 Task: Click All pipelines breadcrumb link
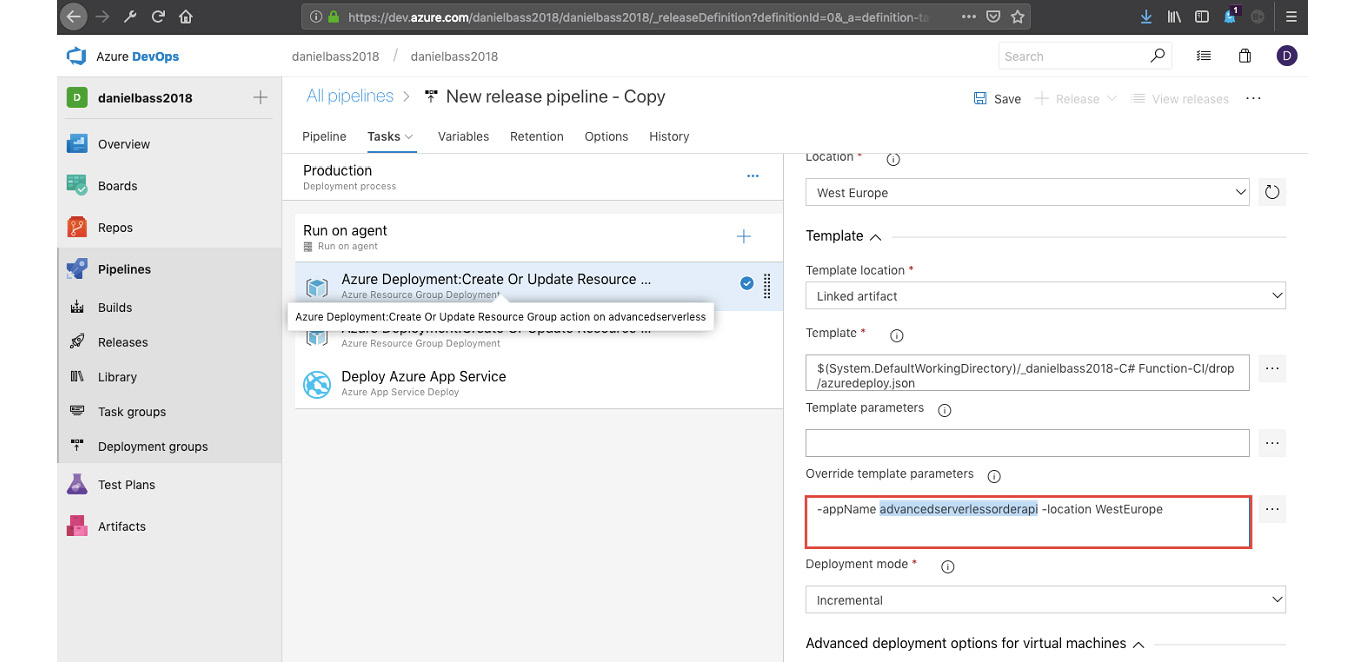click(350, 96)
